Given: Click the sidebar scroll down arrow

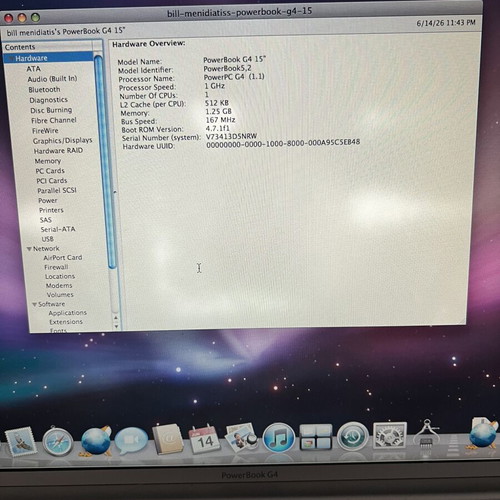Looking at the screenshot, I should [x=116, y=326].
